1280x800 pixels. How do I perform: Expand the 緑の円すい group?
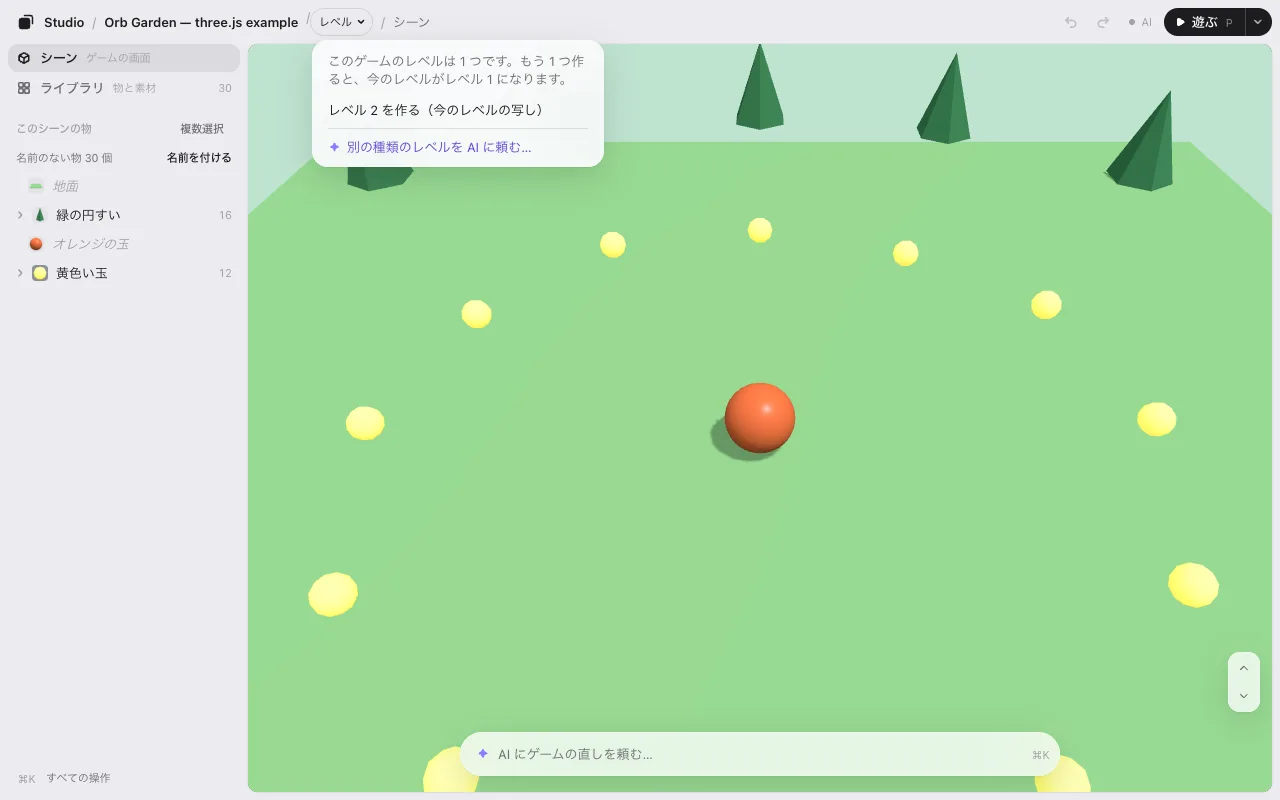click(20, 215)
